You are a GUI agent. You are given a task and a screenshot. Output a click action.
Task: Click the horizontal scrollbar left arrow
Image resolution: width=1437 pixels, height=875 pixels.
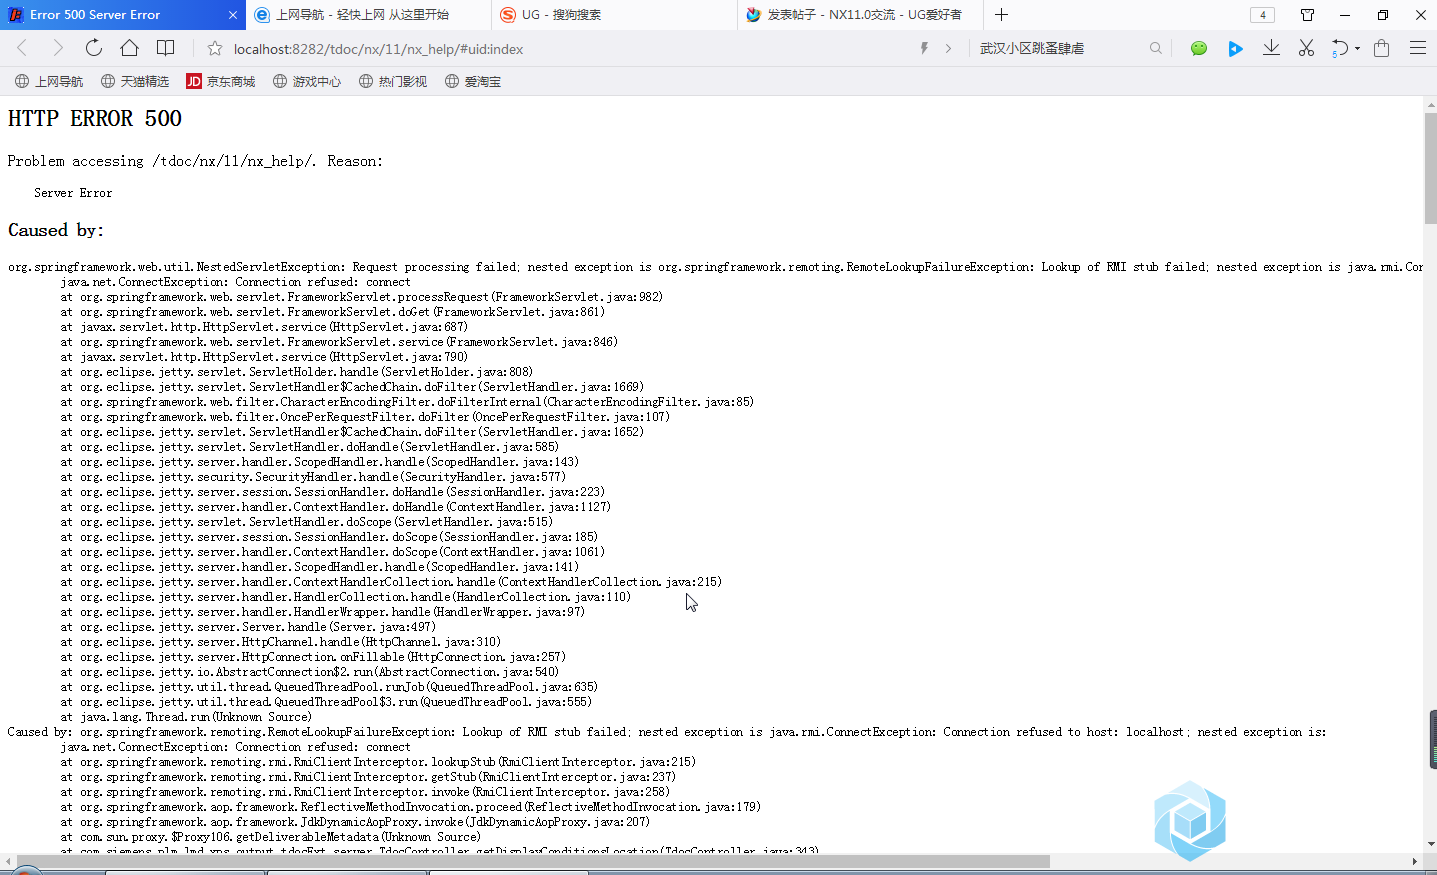coord(9,861)
